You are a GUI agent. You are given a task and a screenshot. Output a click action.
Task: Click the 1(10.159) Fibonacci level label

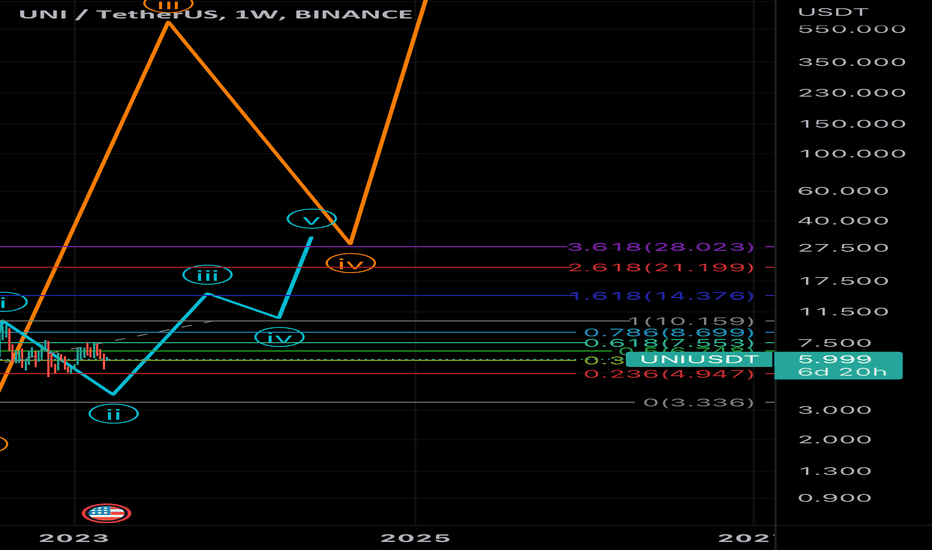click(691, 321)
